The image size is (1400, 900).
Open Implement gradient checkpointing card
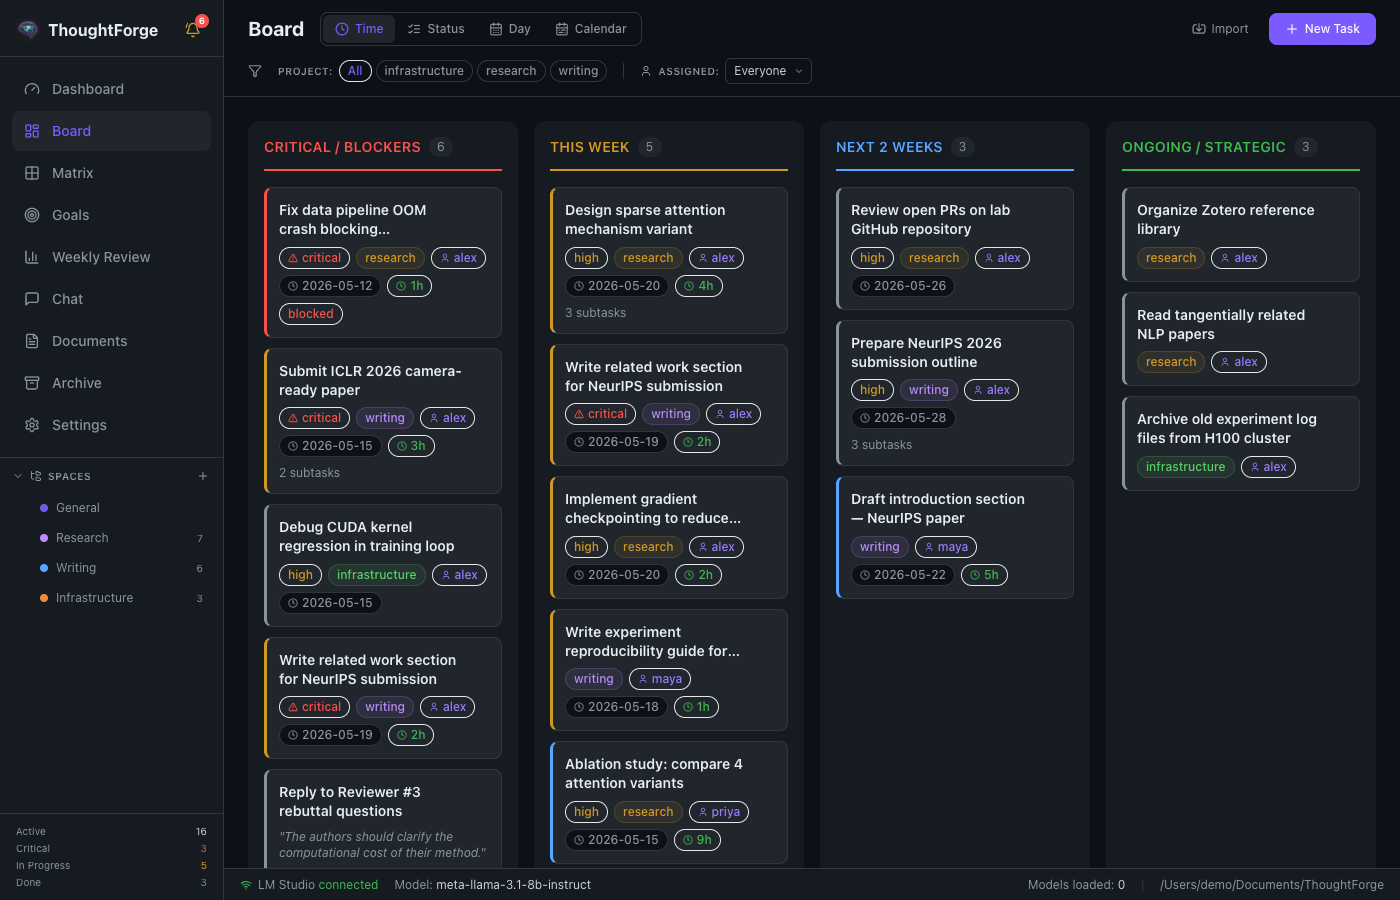(x=669, y=537)
